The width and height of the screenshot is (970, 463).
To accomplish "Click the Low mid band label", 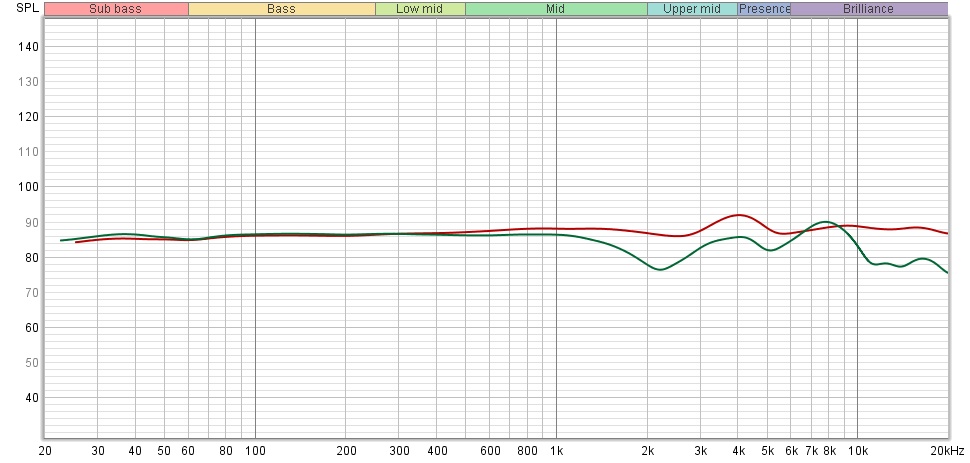I will [420, 9].
